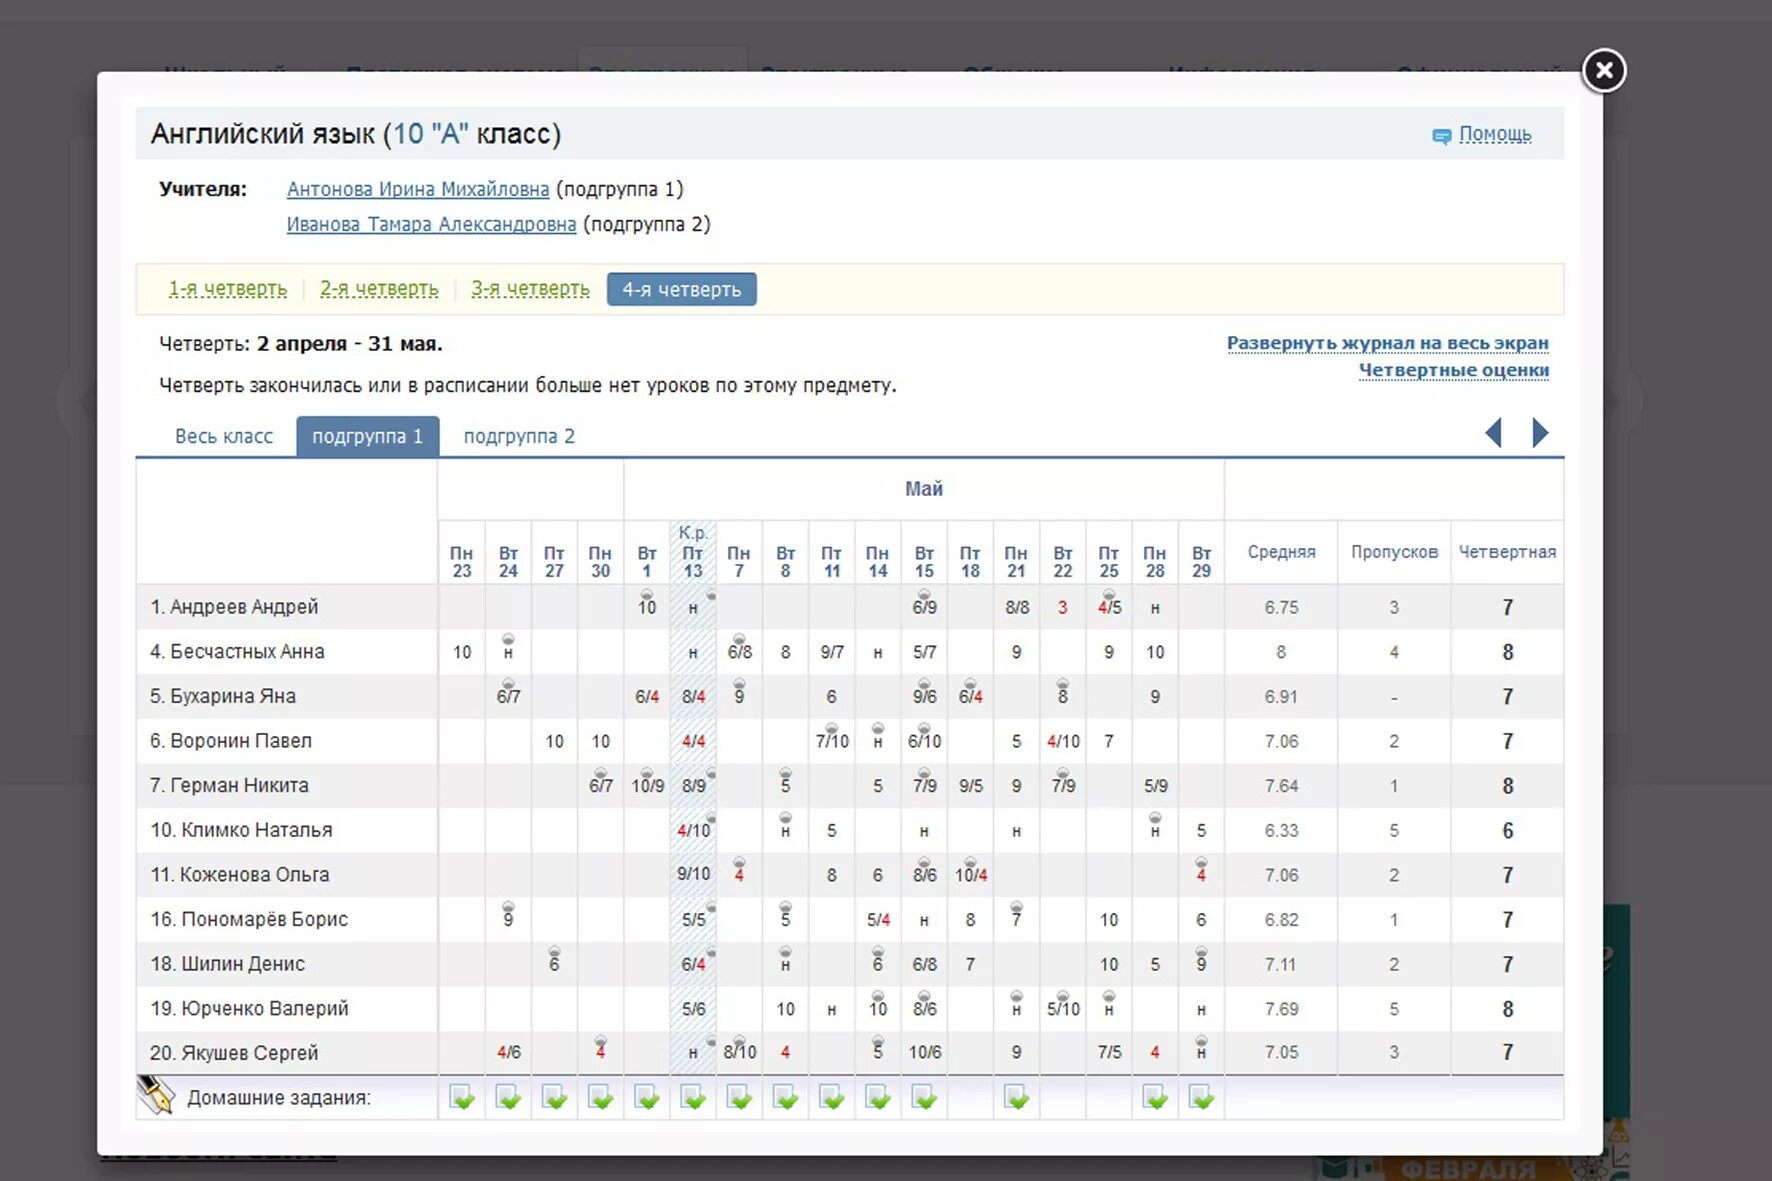Image resolution: width=1772 pixels, height=1181 pixels.
Task: Open the Четвертные оценки link
Action: pos(1454,370)
